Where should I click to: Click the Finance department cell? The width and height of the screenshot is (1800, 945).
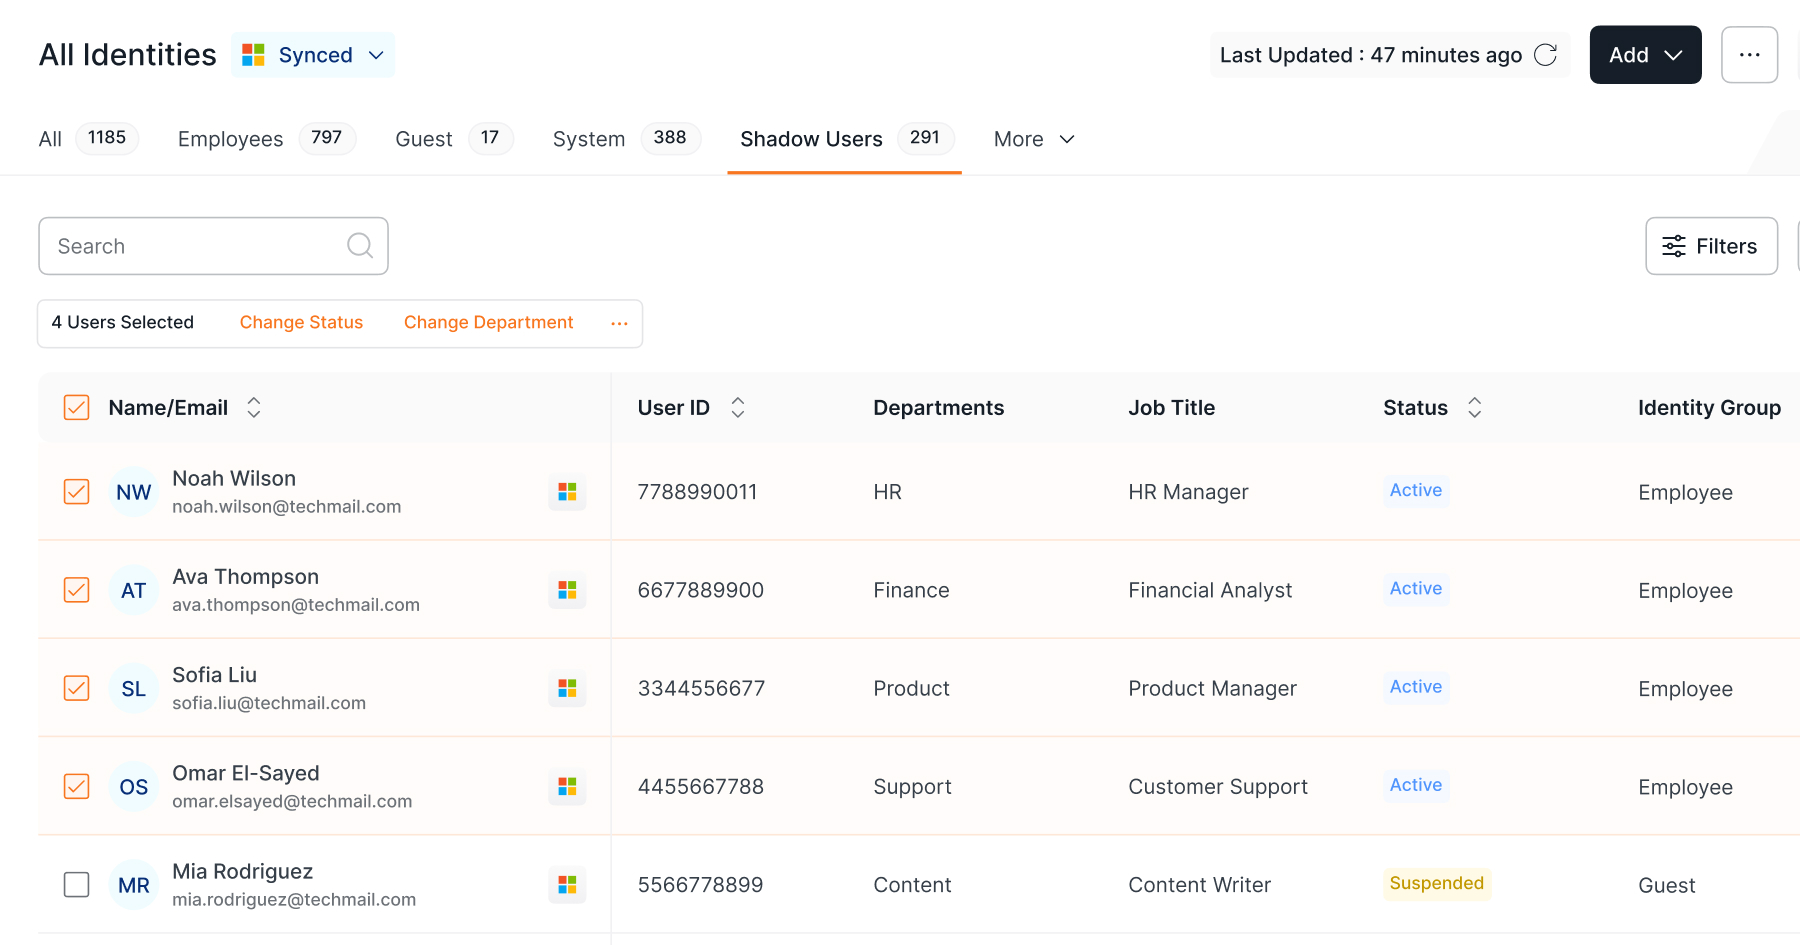pos(911,590)
